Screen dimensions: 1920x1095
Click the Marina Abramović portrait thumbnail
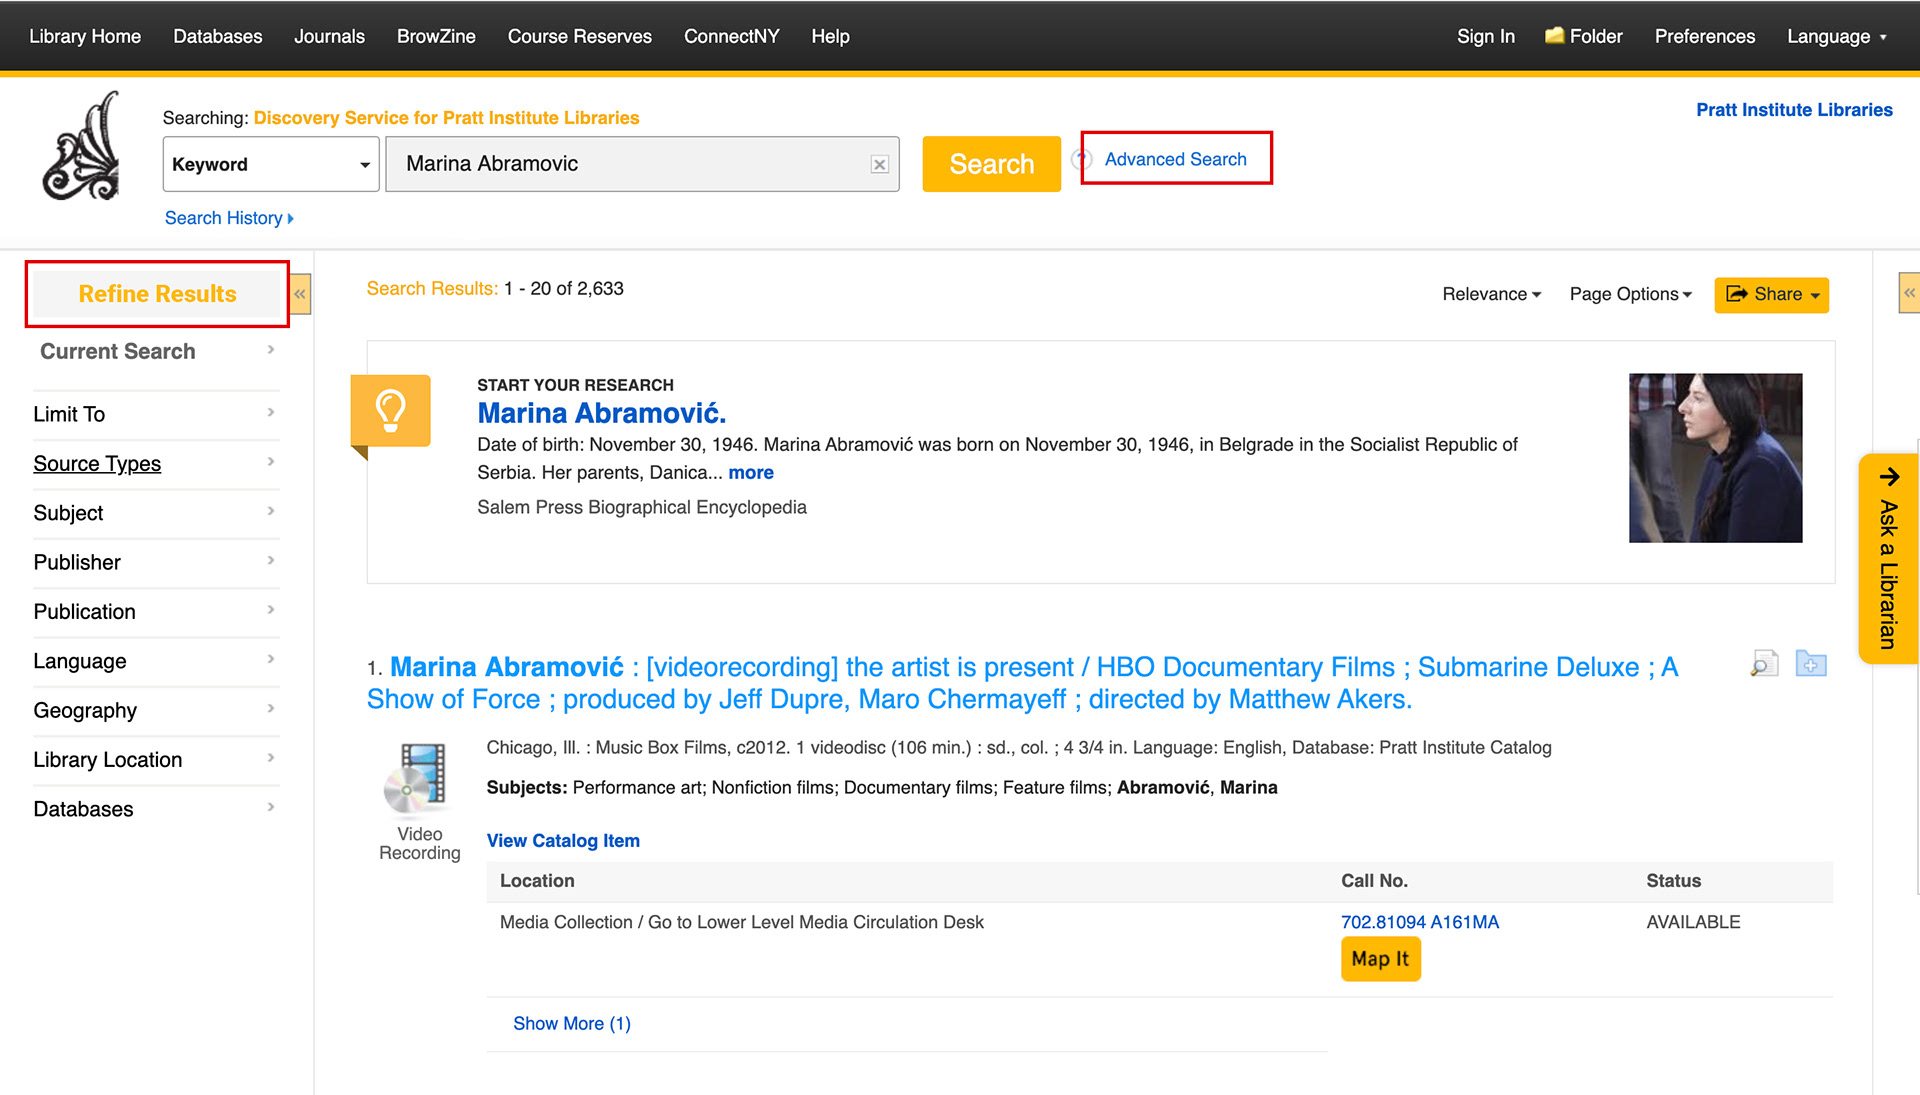pos(1715,458)
